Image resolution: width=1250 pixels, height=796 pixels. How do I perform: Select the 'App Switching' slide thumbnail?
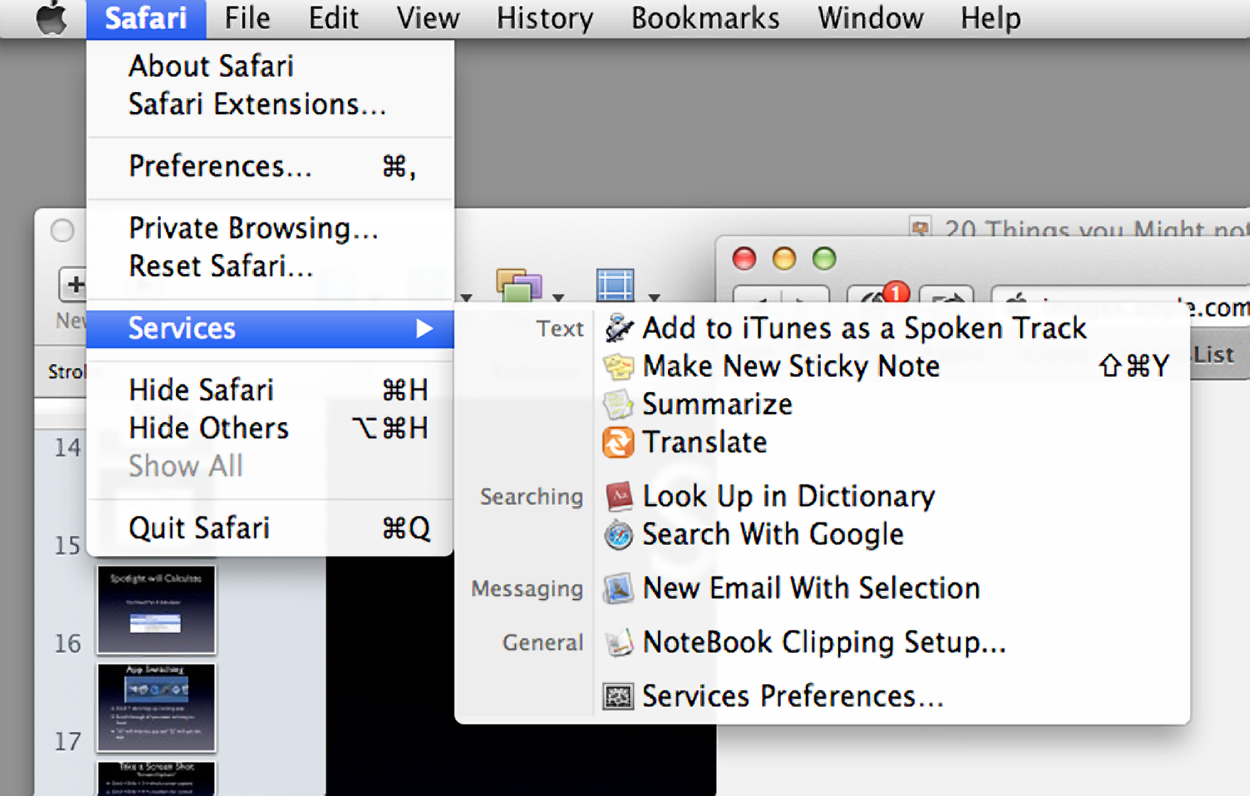coord(156,707)
